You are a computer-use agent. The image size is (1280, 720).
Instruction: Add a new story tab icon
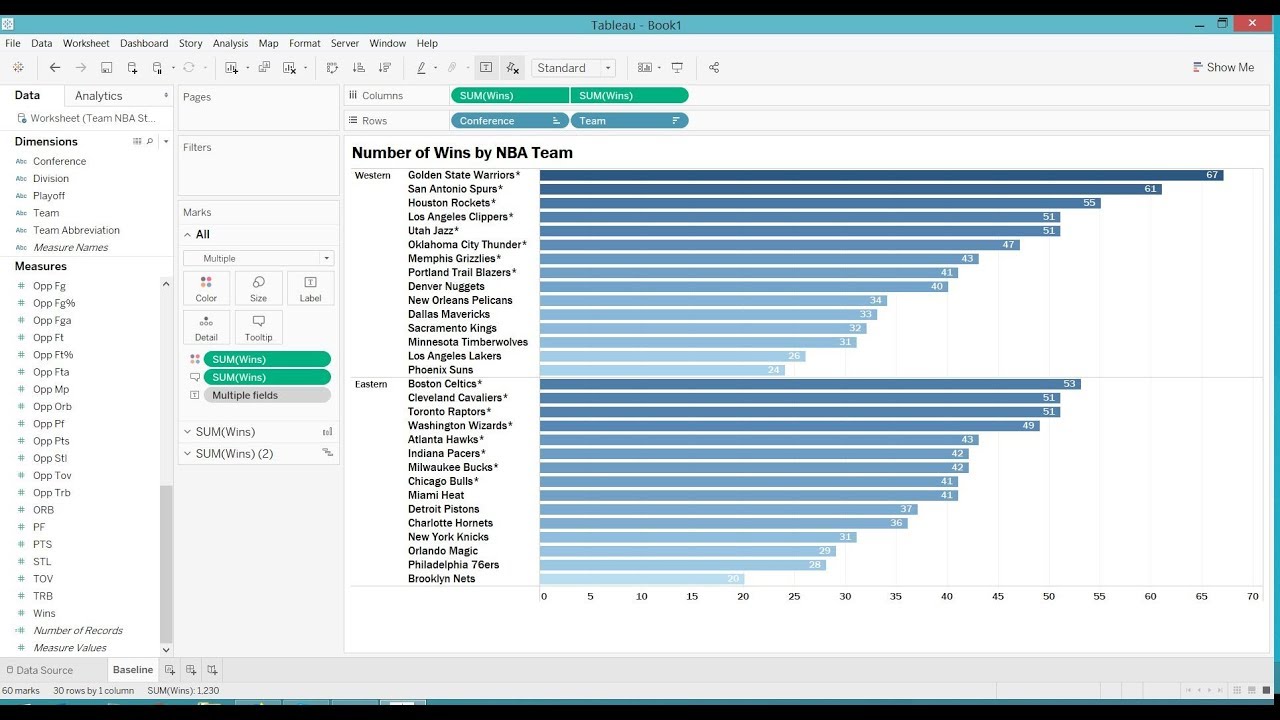click(x=212, y=670)
